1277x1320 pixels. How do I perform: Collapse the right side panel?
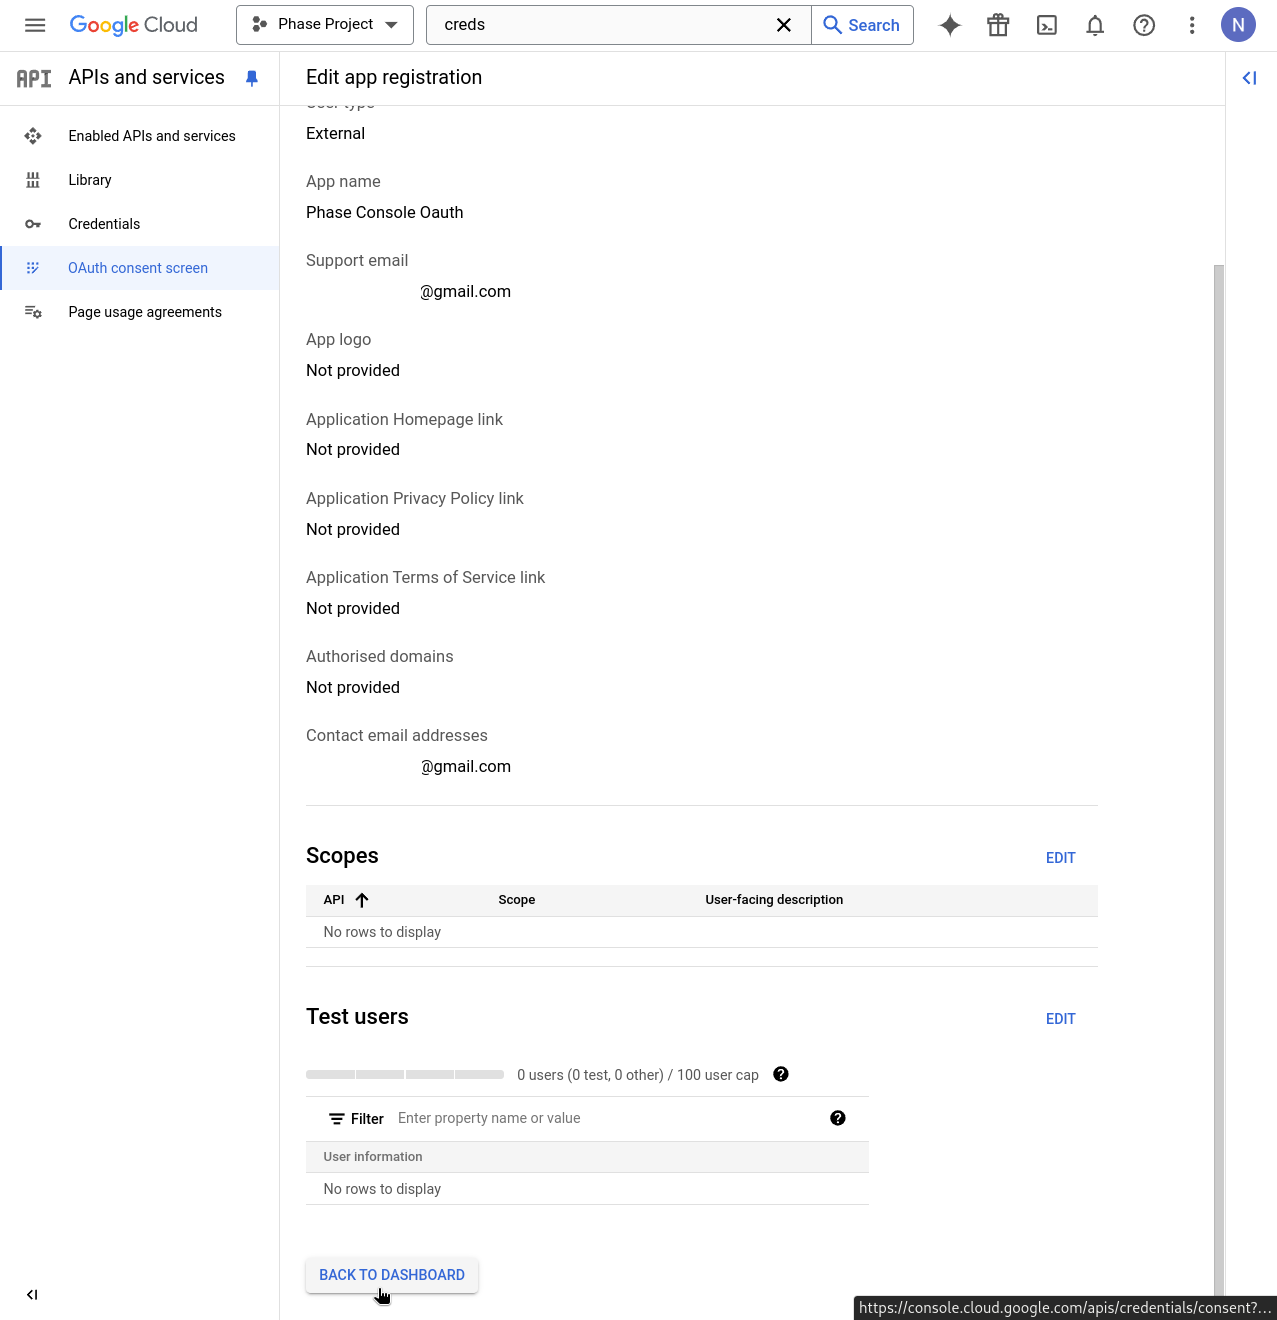1248,77
